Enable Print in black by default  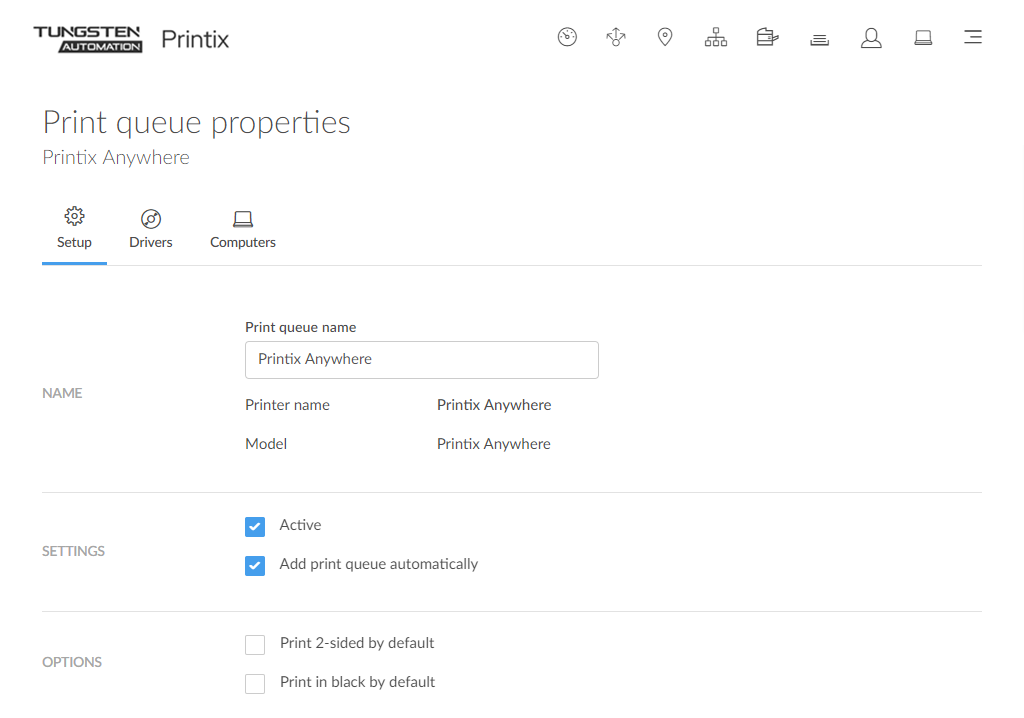point(255,683)
